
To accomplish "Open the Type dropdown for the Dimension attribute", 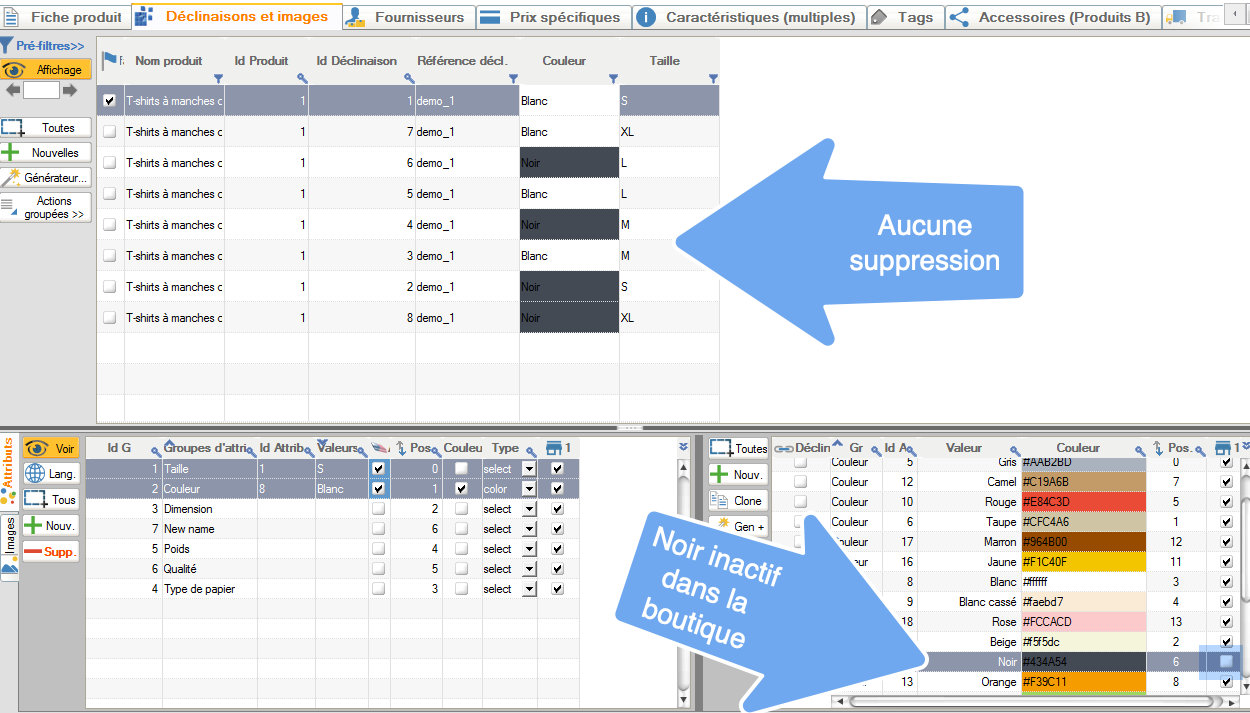I will [x=530, y=508].
